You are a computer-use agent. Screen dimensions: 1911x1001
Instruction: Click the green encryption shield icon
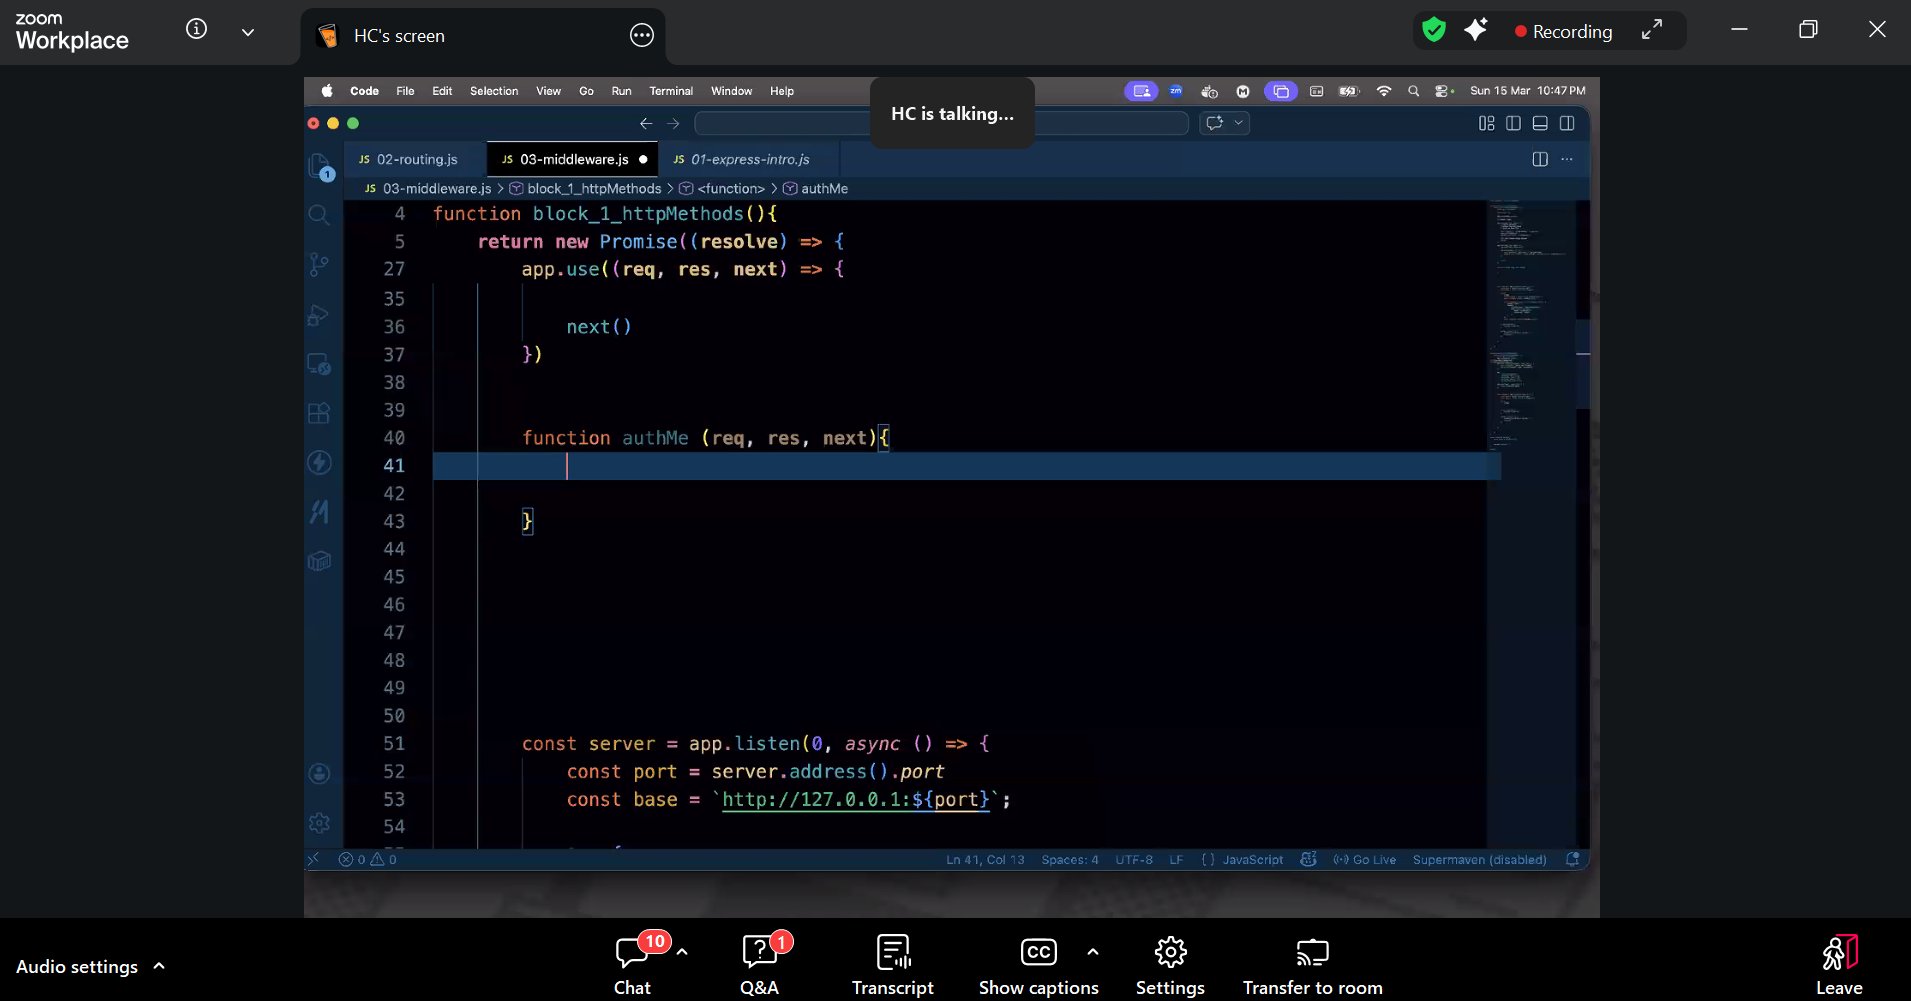click(1434, 31)
